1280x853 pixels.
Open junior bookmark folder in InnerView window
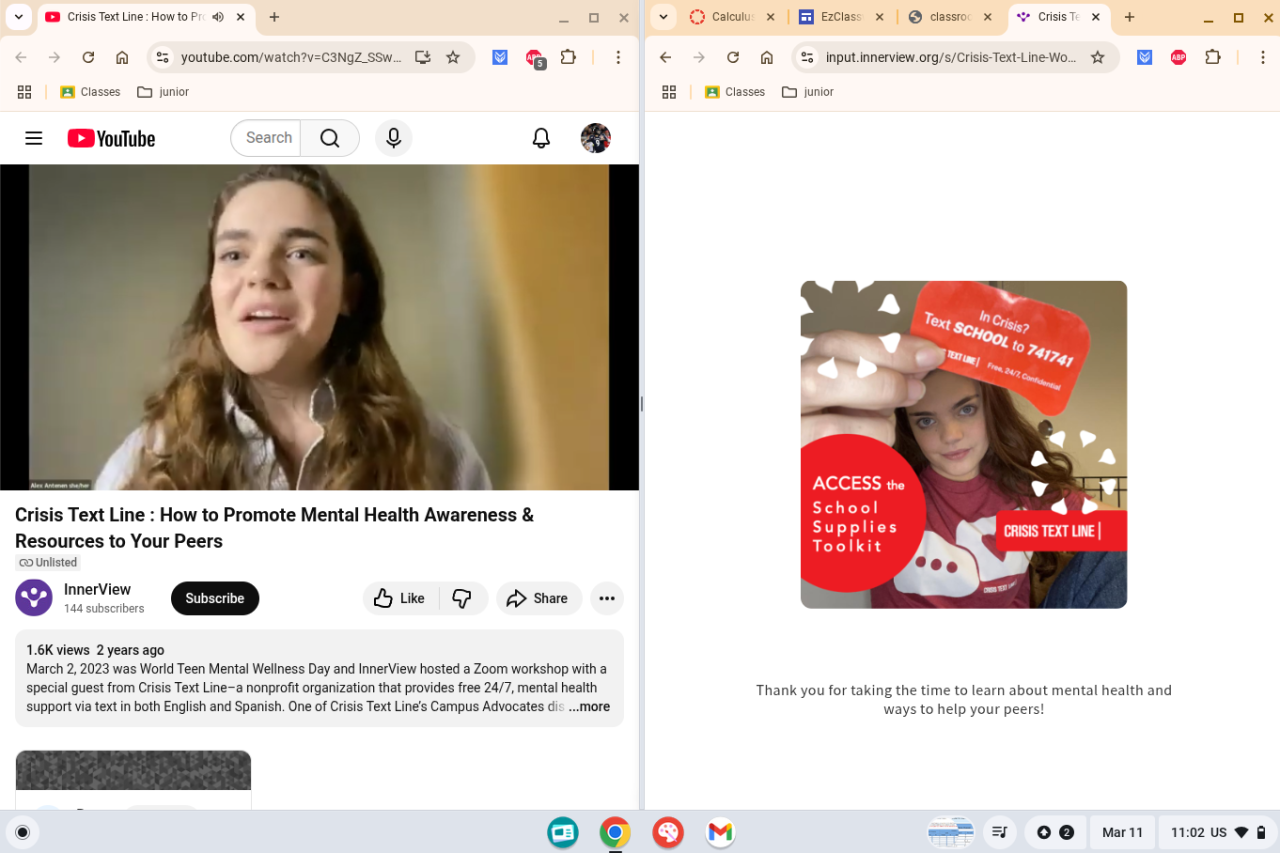click(x=808, y=92)
